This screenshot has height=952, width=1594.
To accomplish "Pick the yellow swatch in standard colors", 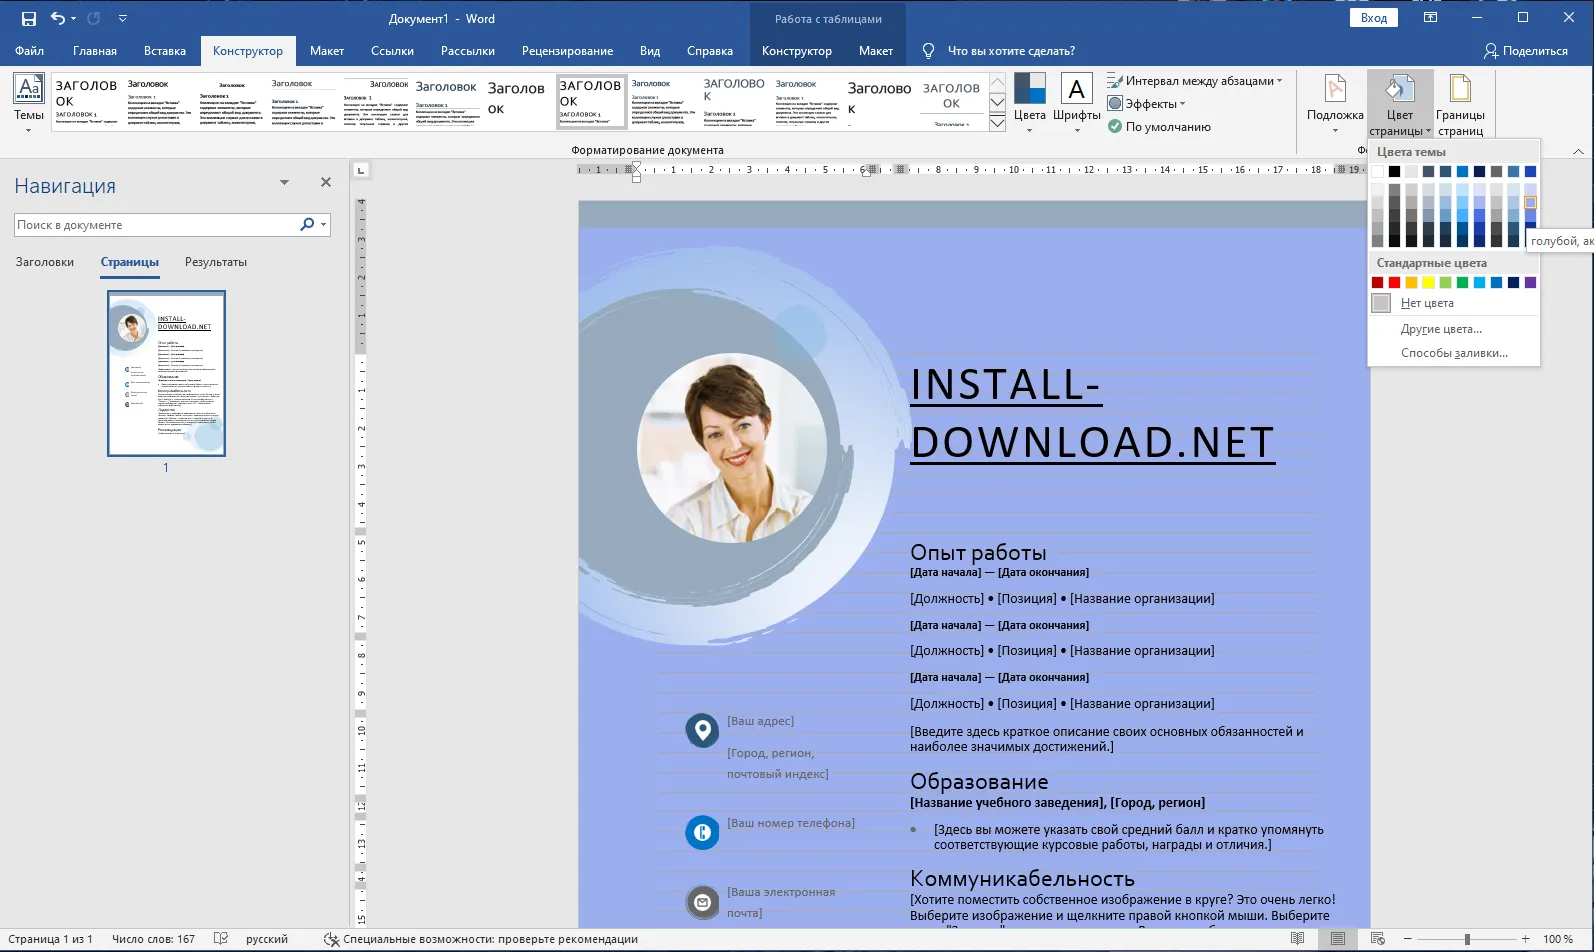I will click(1428, 283).
